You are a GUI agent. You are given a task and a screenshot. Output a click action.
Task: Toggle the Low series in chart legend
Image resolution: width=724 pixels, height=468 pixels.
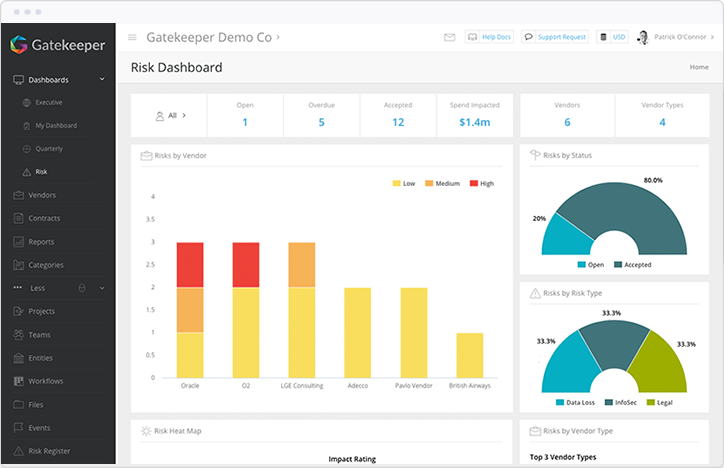pyautogui.click(x=404, y=184)
